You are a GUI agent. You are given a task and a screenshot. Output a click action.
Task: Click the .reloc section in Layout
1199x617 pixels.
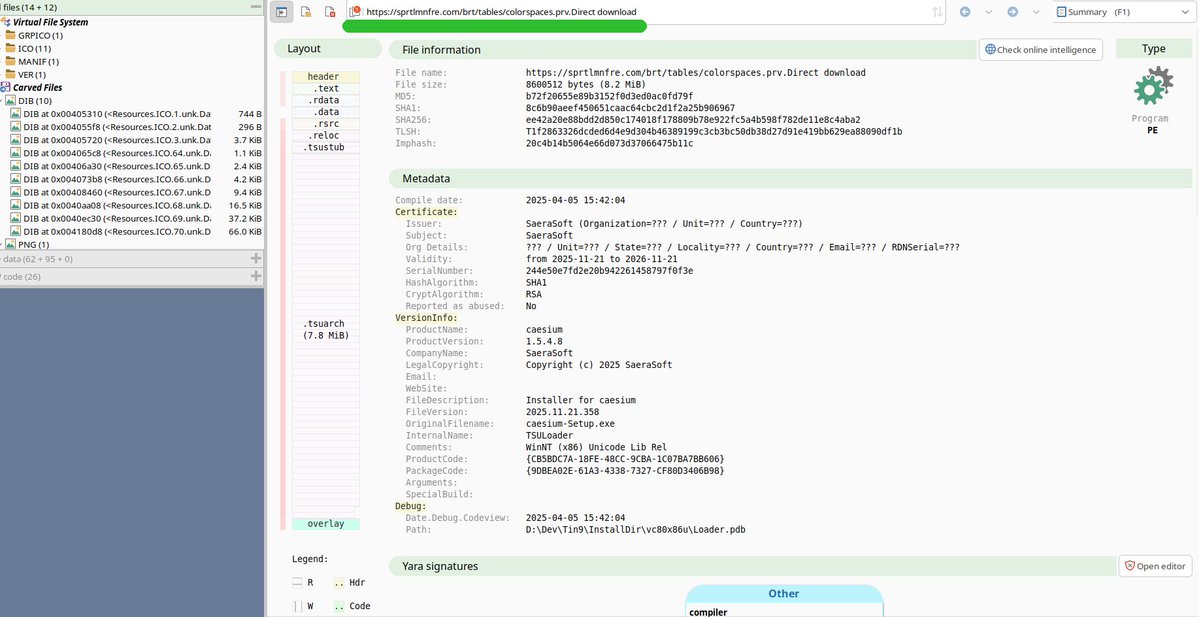tap(326, 135)
